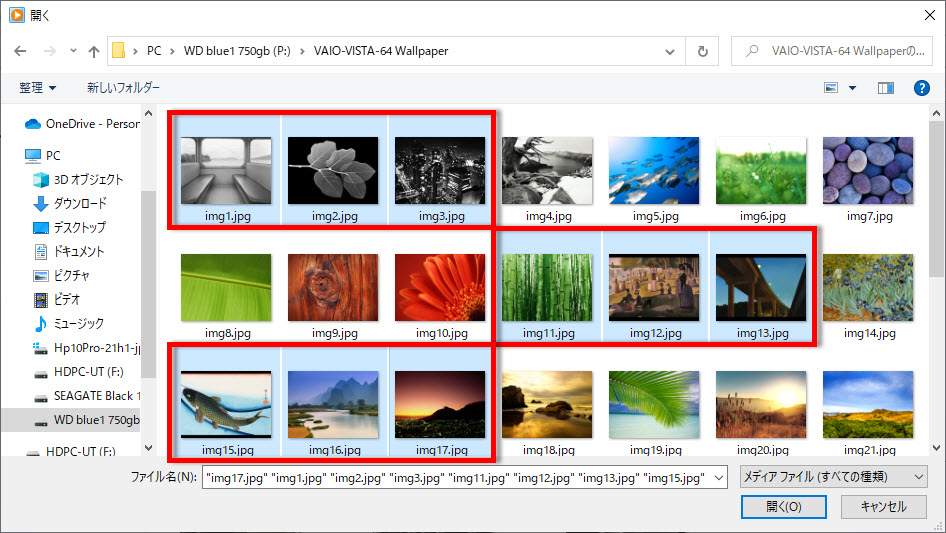
Task: Toggle the preview pane icon
Action: tap(885, 88)
